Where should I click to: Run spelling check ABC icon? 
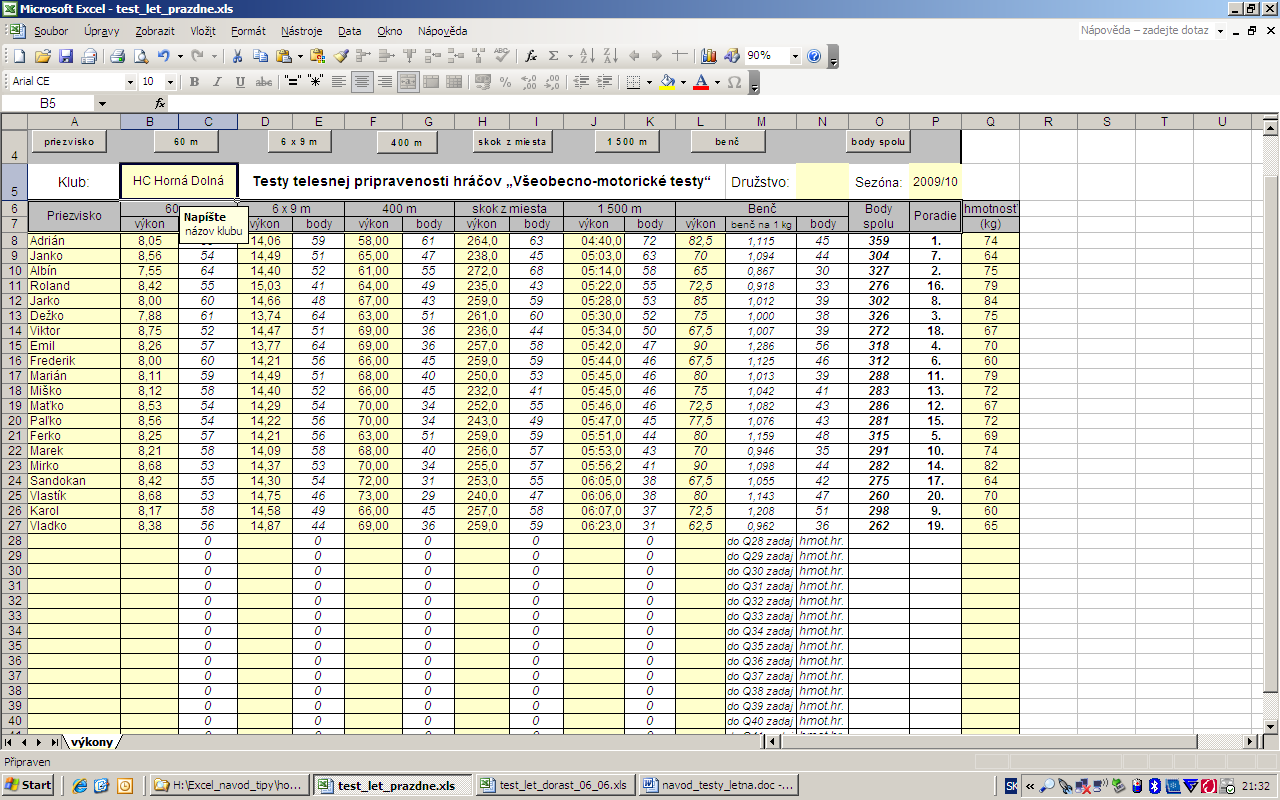point(502,56)
